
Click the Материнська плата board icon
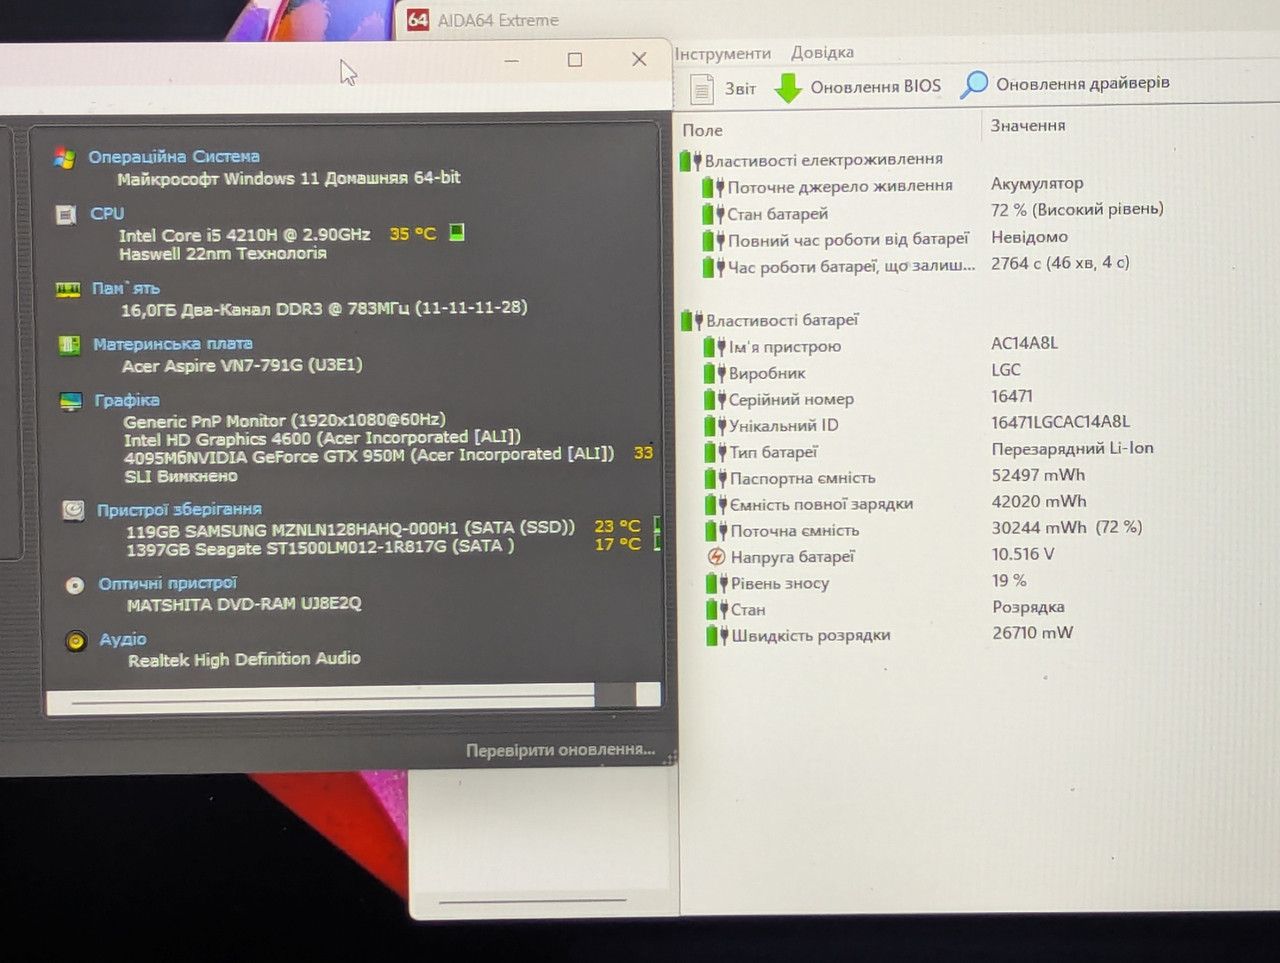point(69,345)
